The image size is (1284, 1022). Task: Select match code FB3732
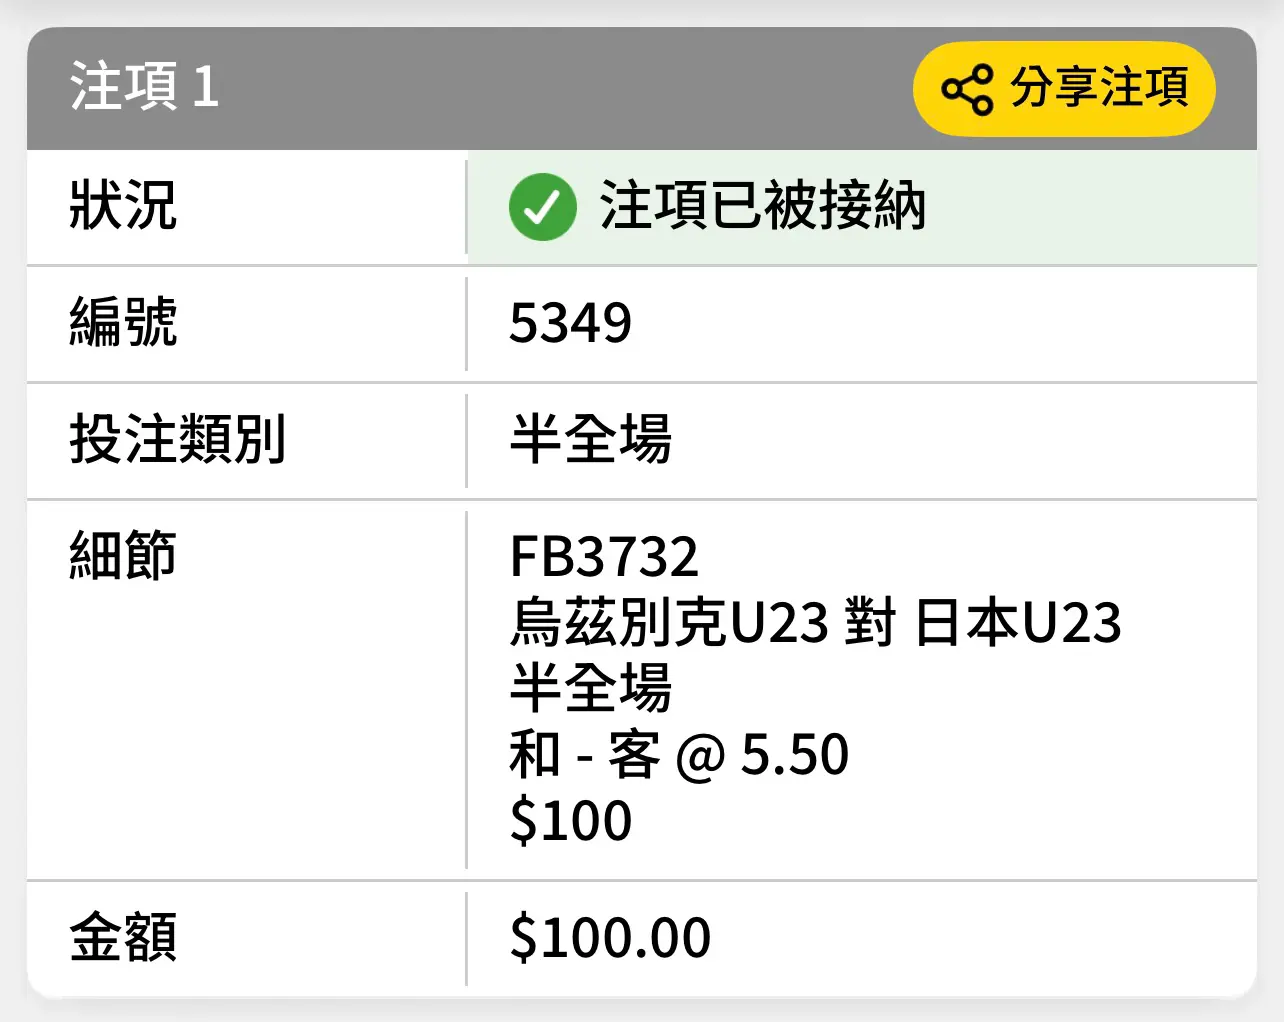click(604, 556)
